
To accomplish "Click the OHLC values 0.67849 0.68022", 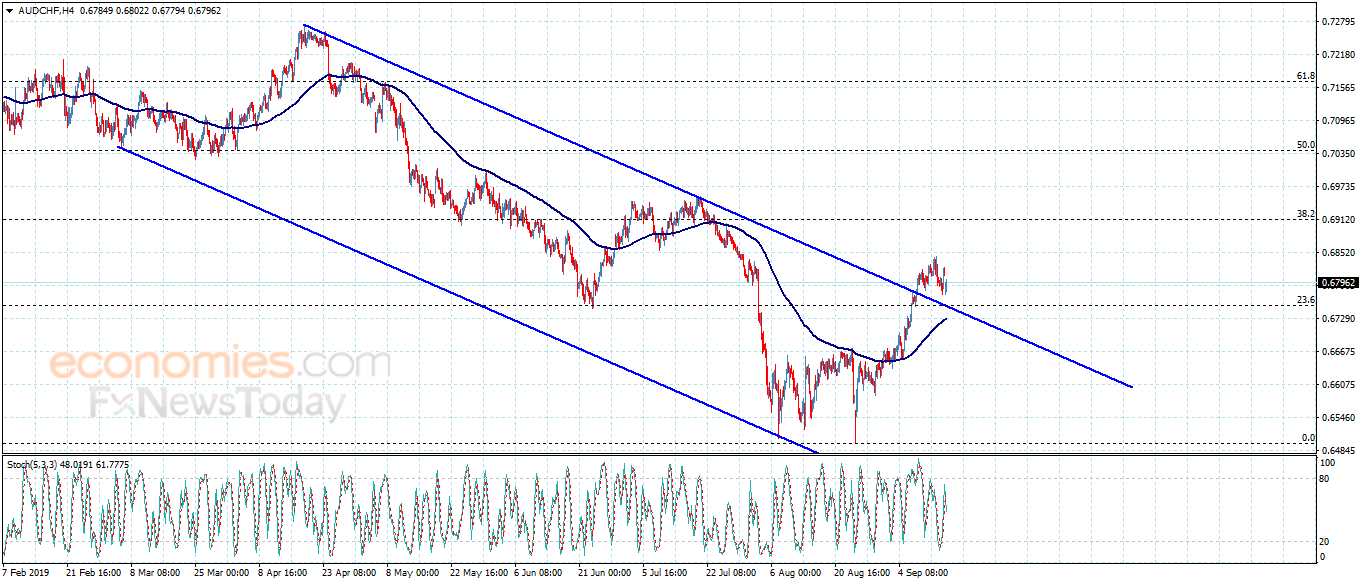I will click(x=112, y=10).
